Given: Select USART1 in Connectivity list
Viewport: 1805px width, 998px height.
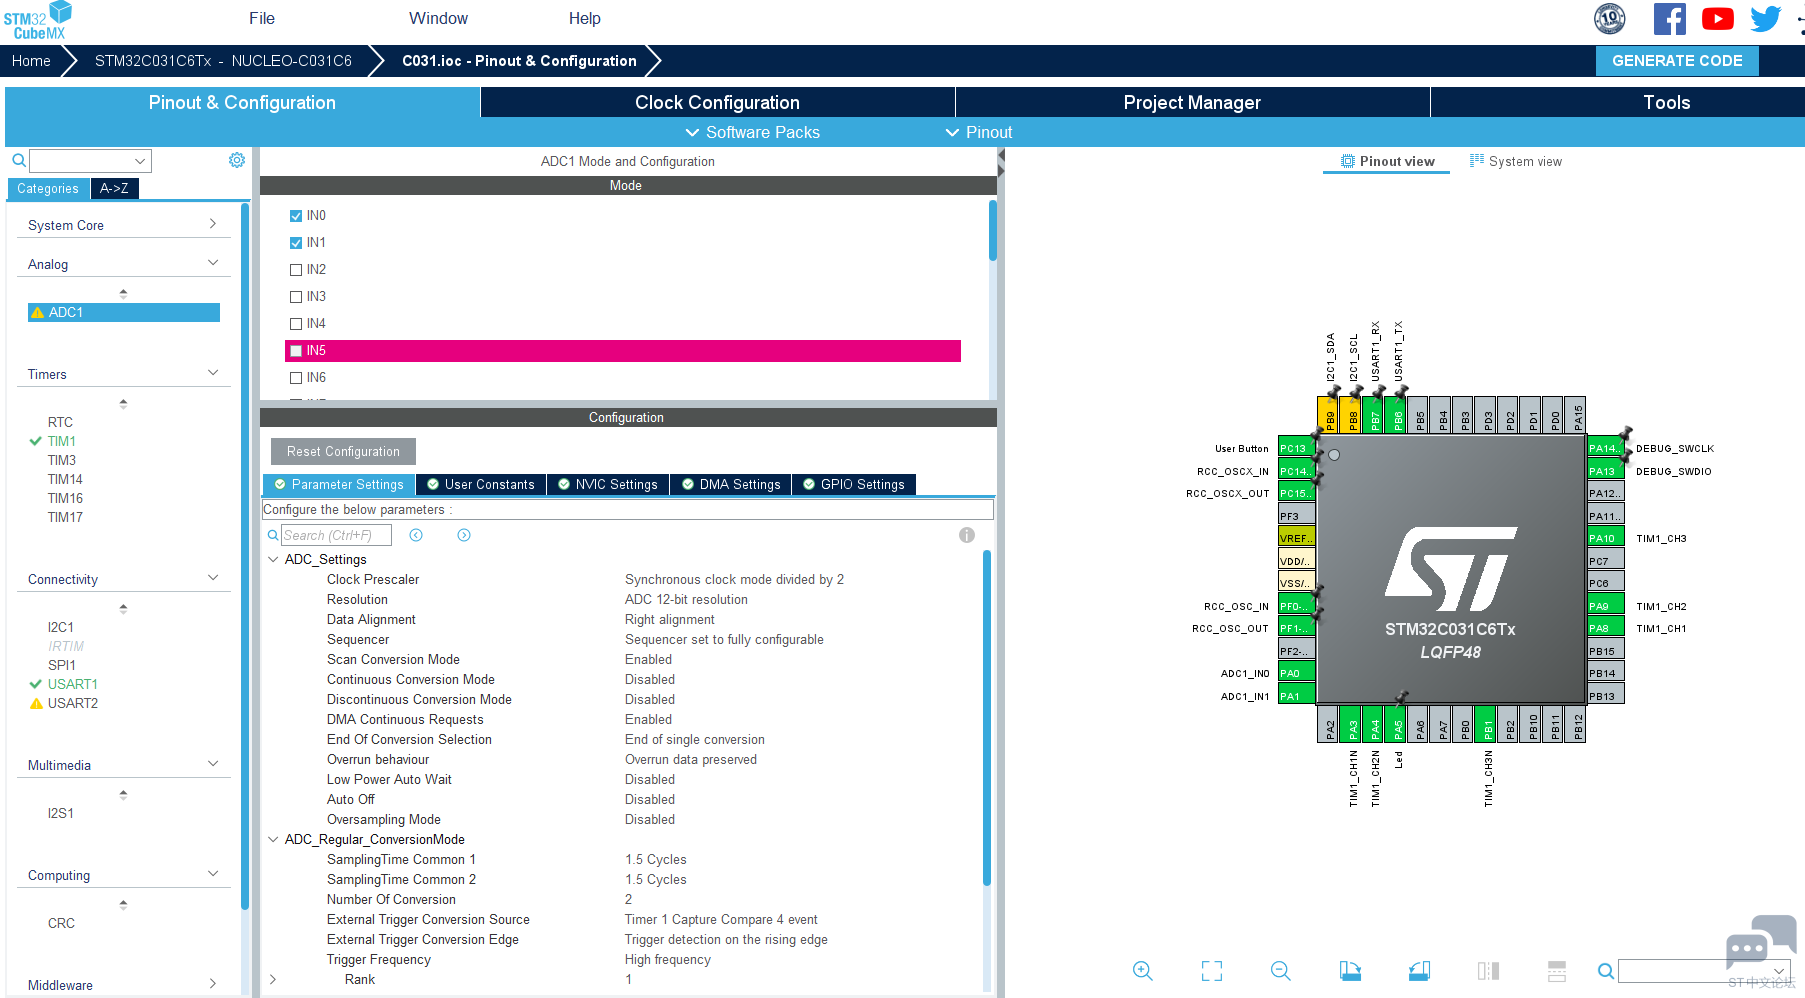Looking at the screenshot, I should (73, 684).
